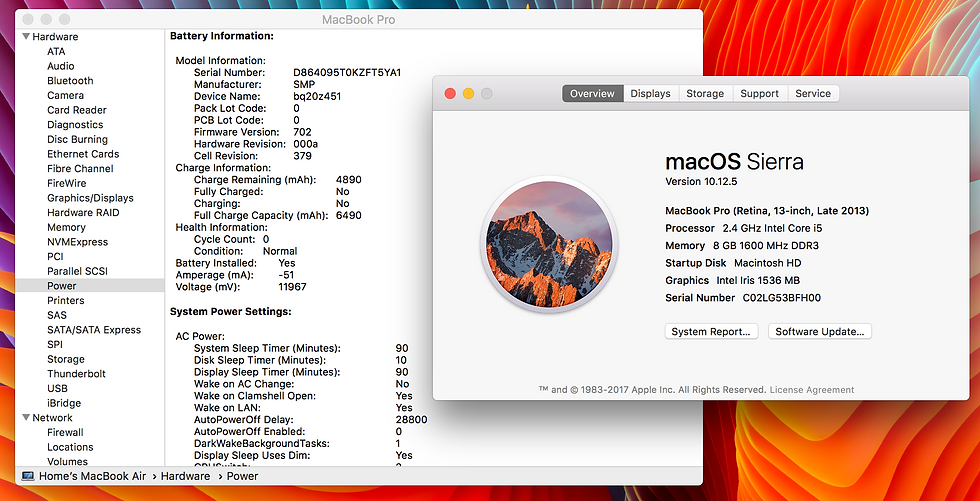980x501 pixels.
Task: Select Volumes under Network
Action: click(68, 462)
